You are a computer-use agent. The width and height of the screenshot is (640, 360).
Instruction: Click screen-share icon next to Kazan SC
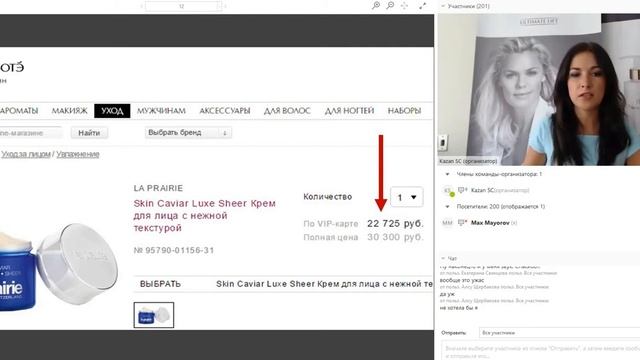(x=462, y=190)
